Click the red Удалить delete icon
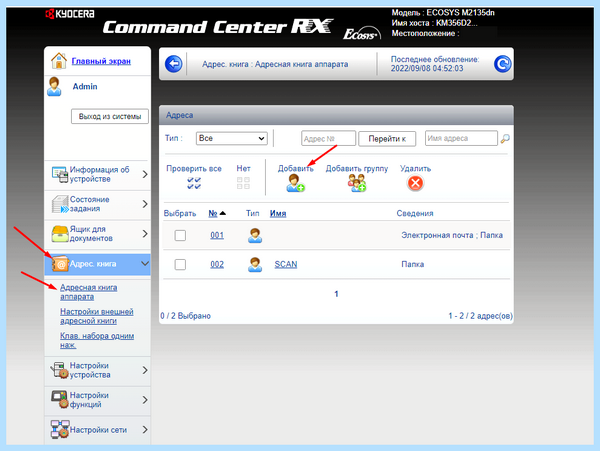 coord(415,183)
